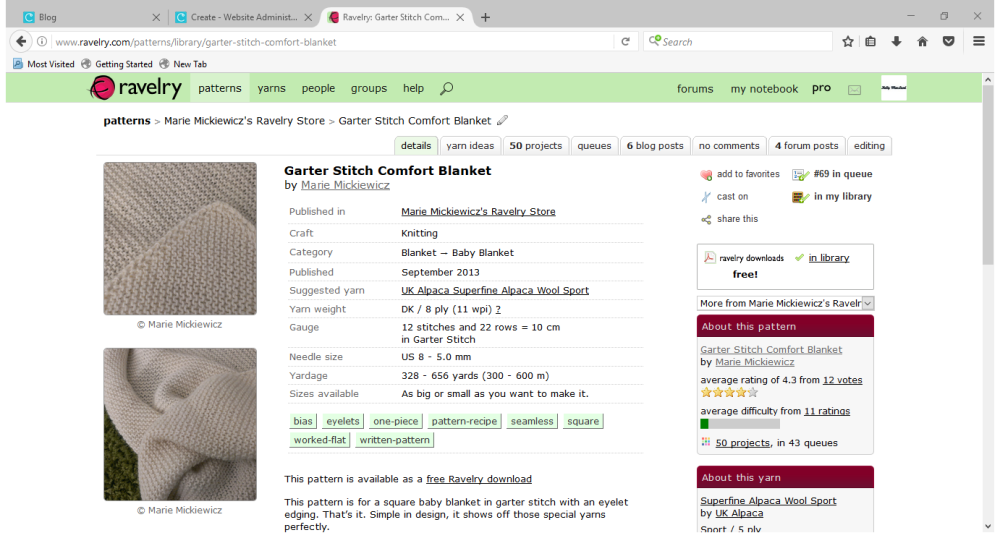
Task: Reload the page with refresh icon
Action: point(626,41)
